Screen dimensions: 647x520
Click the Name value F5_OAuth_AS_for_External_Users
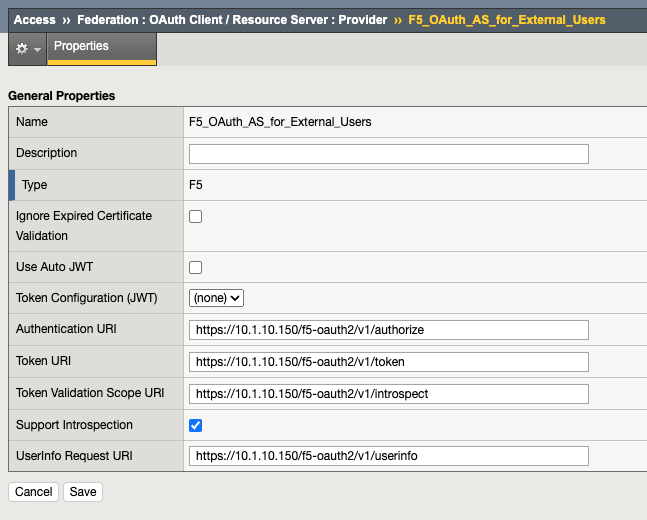[x=280, y=122]
